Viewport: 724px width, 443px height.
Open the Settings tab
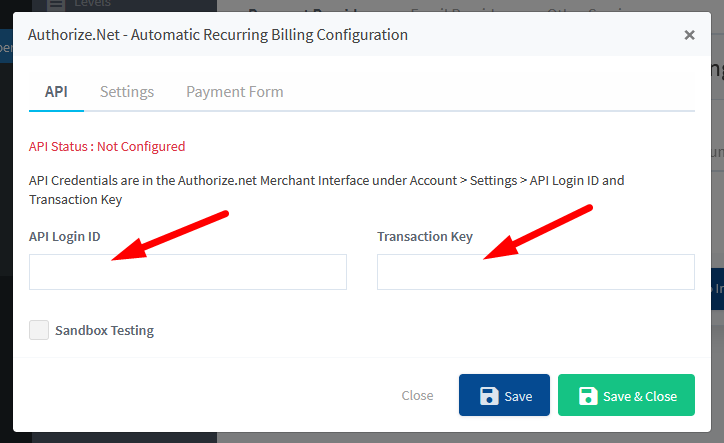click(127, 91)
